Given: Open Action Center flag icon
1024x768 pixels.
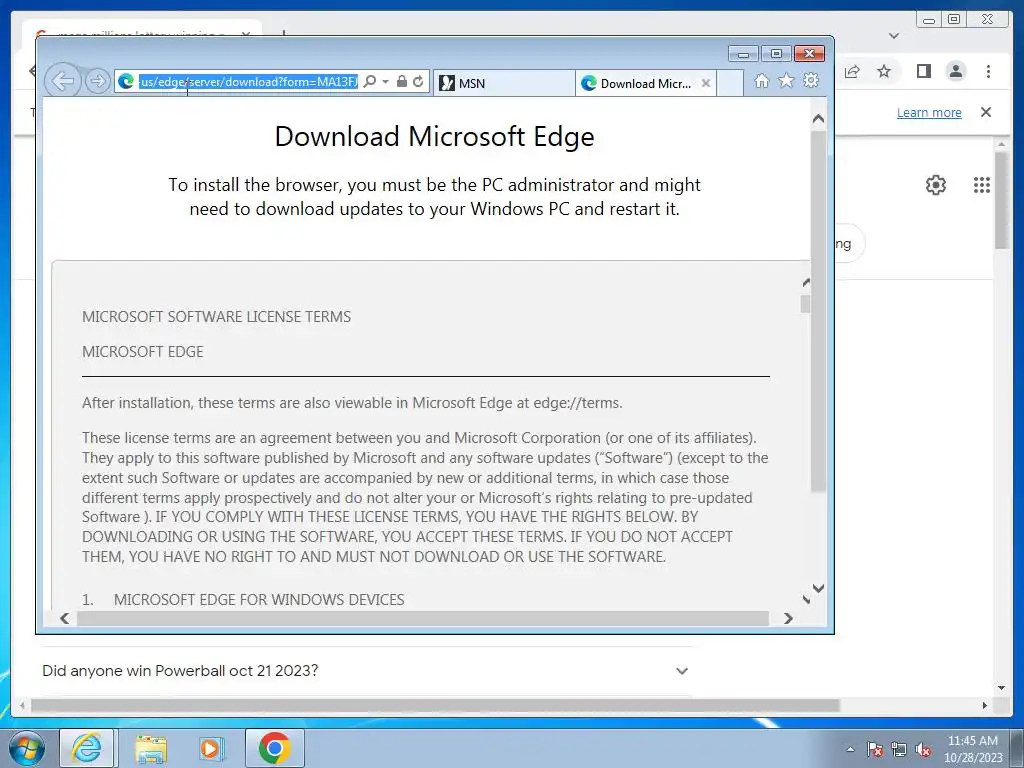Looking at the screenshot, I should (875, 749).
